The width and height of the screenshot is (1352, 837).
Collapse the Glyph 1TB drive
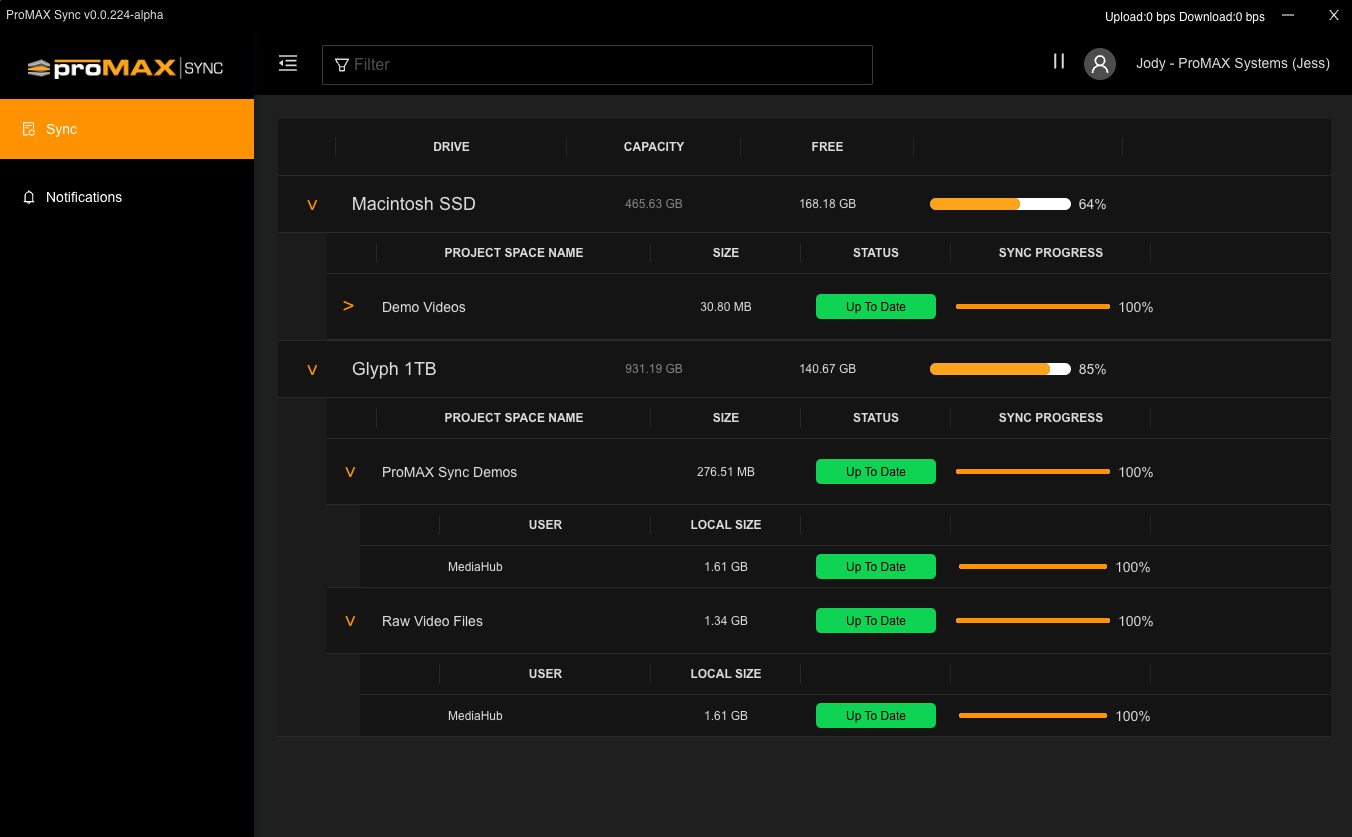click(x=312, y=369)
